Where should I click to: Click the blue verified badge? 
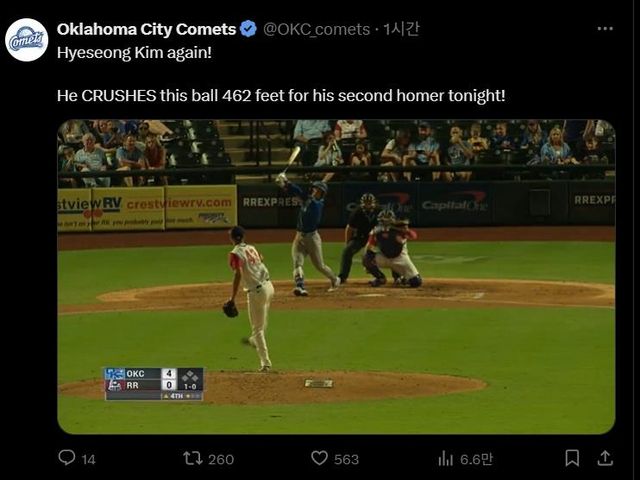[248, 29]
